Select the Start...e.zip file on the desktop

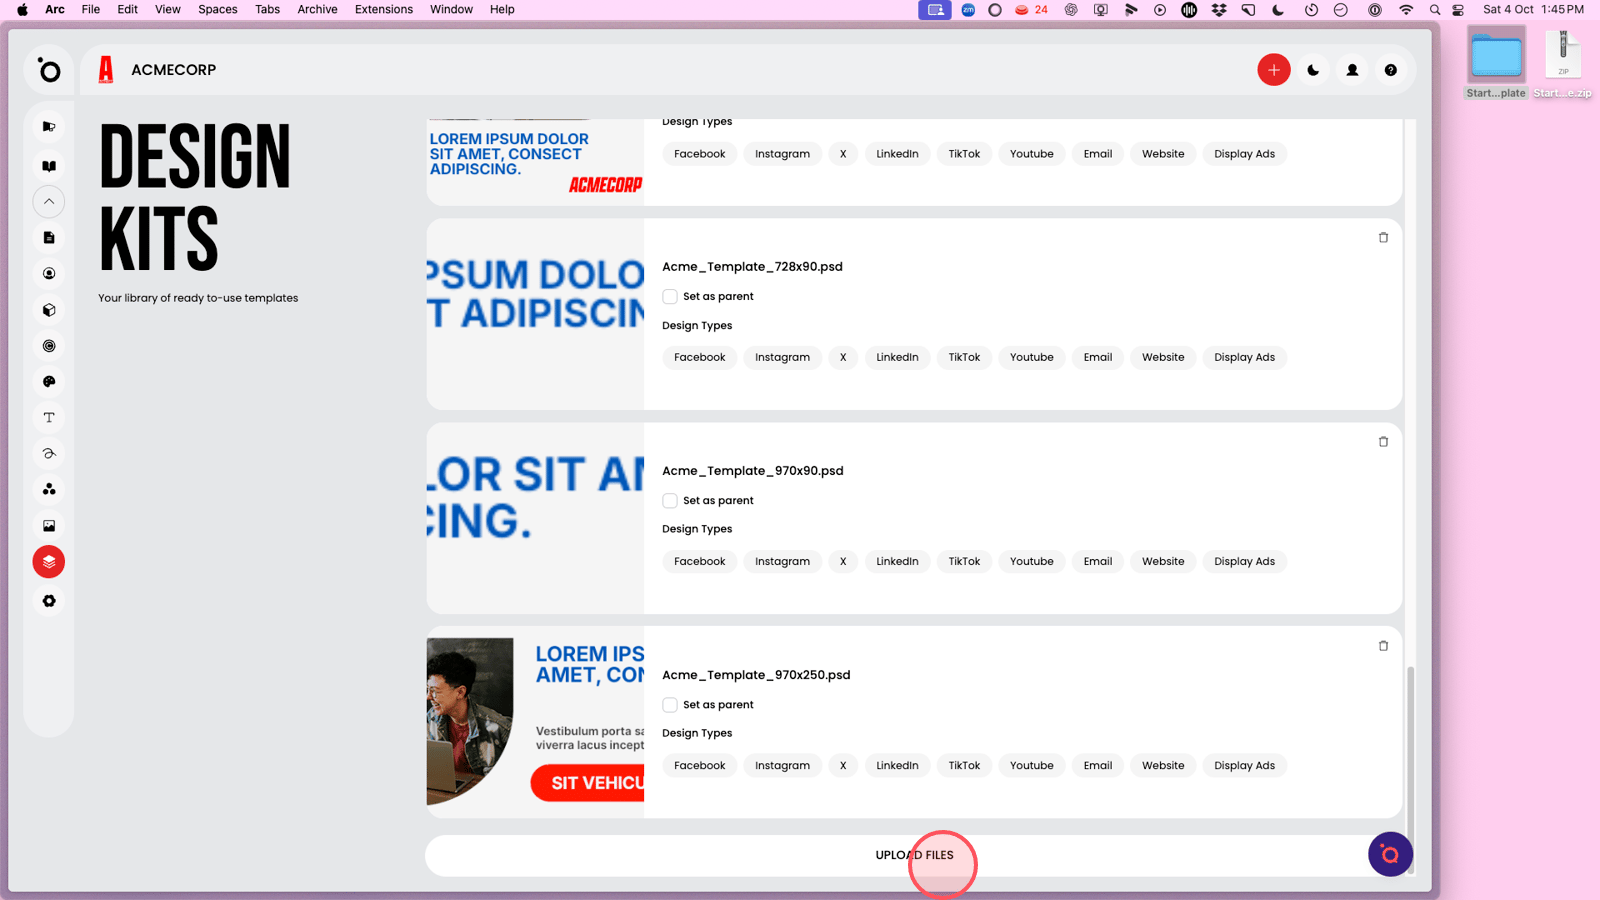[x=1563, y=63]
